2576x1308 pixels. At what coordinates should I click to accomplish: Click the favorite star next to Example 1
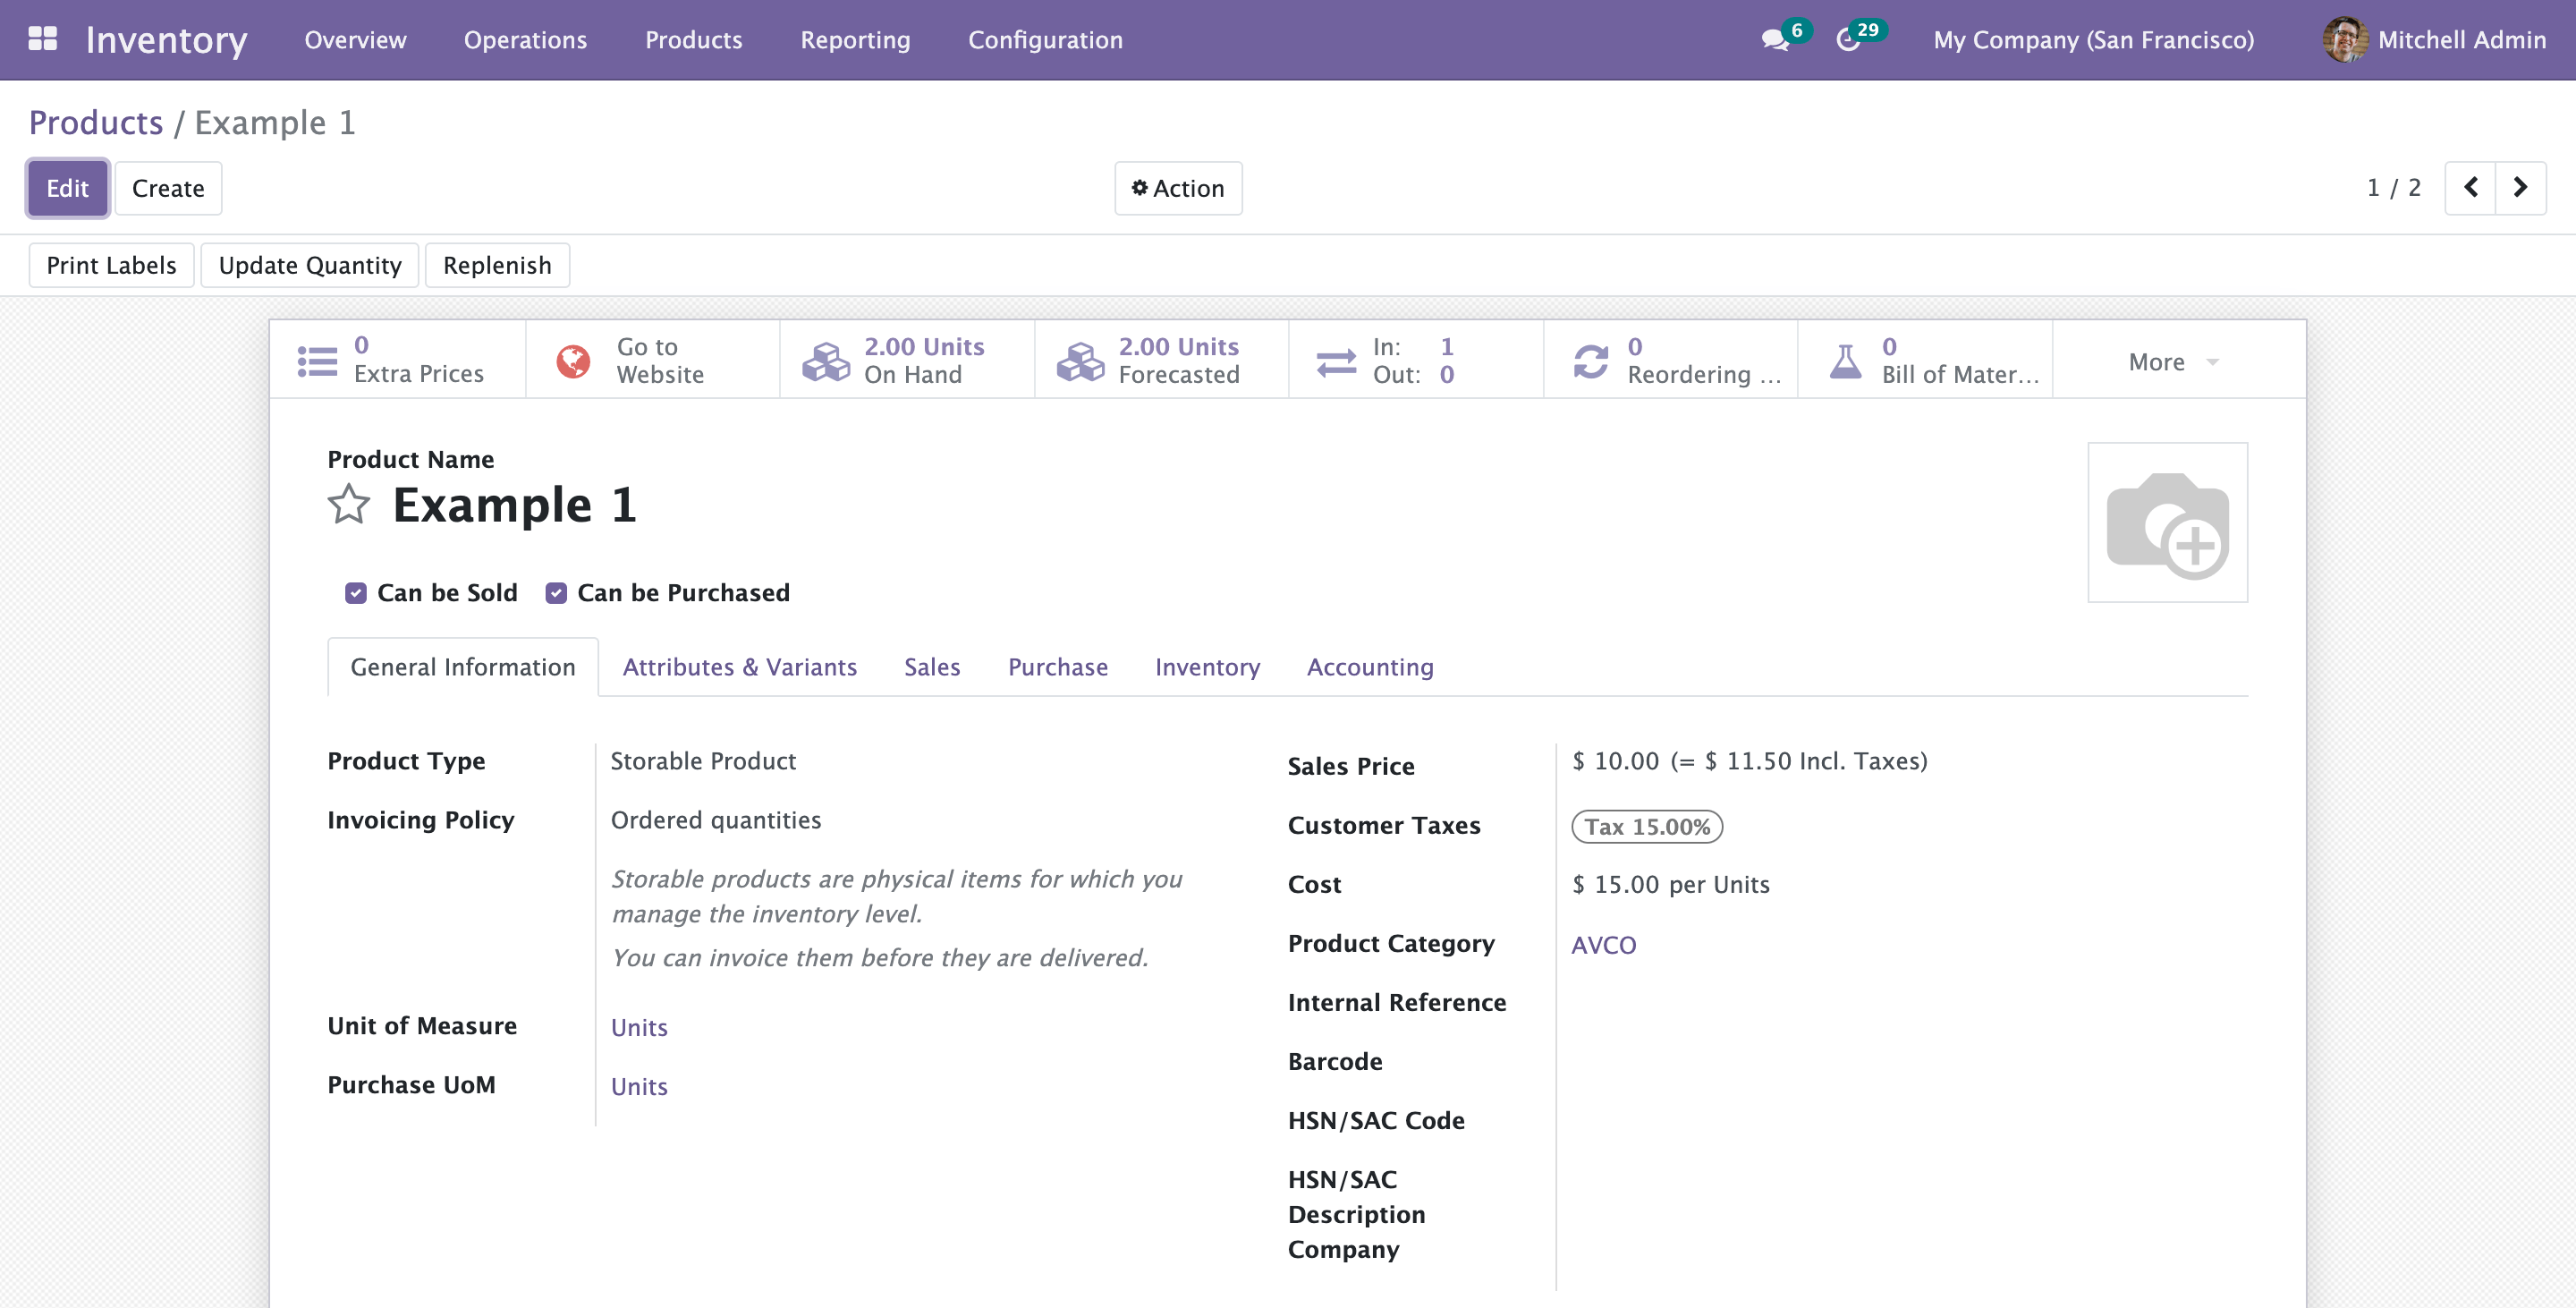(x=348, y=504)
